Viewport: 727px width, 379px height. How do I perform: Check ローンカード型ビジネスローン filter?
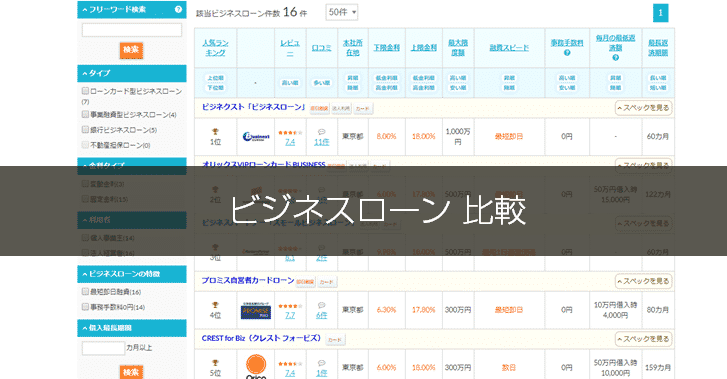click(85, 91)
